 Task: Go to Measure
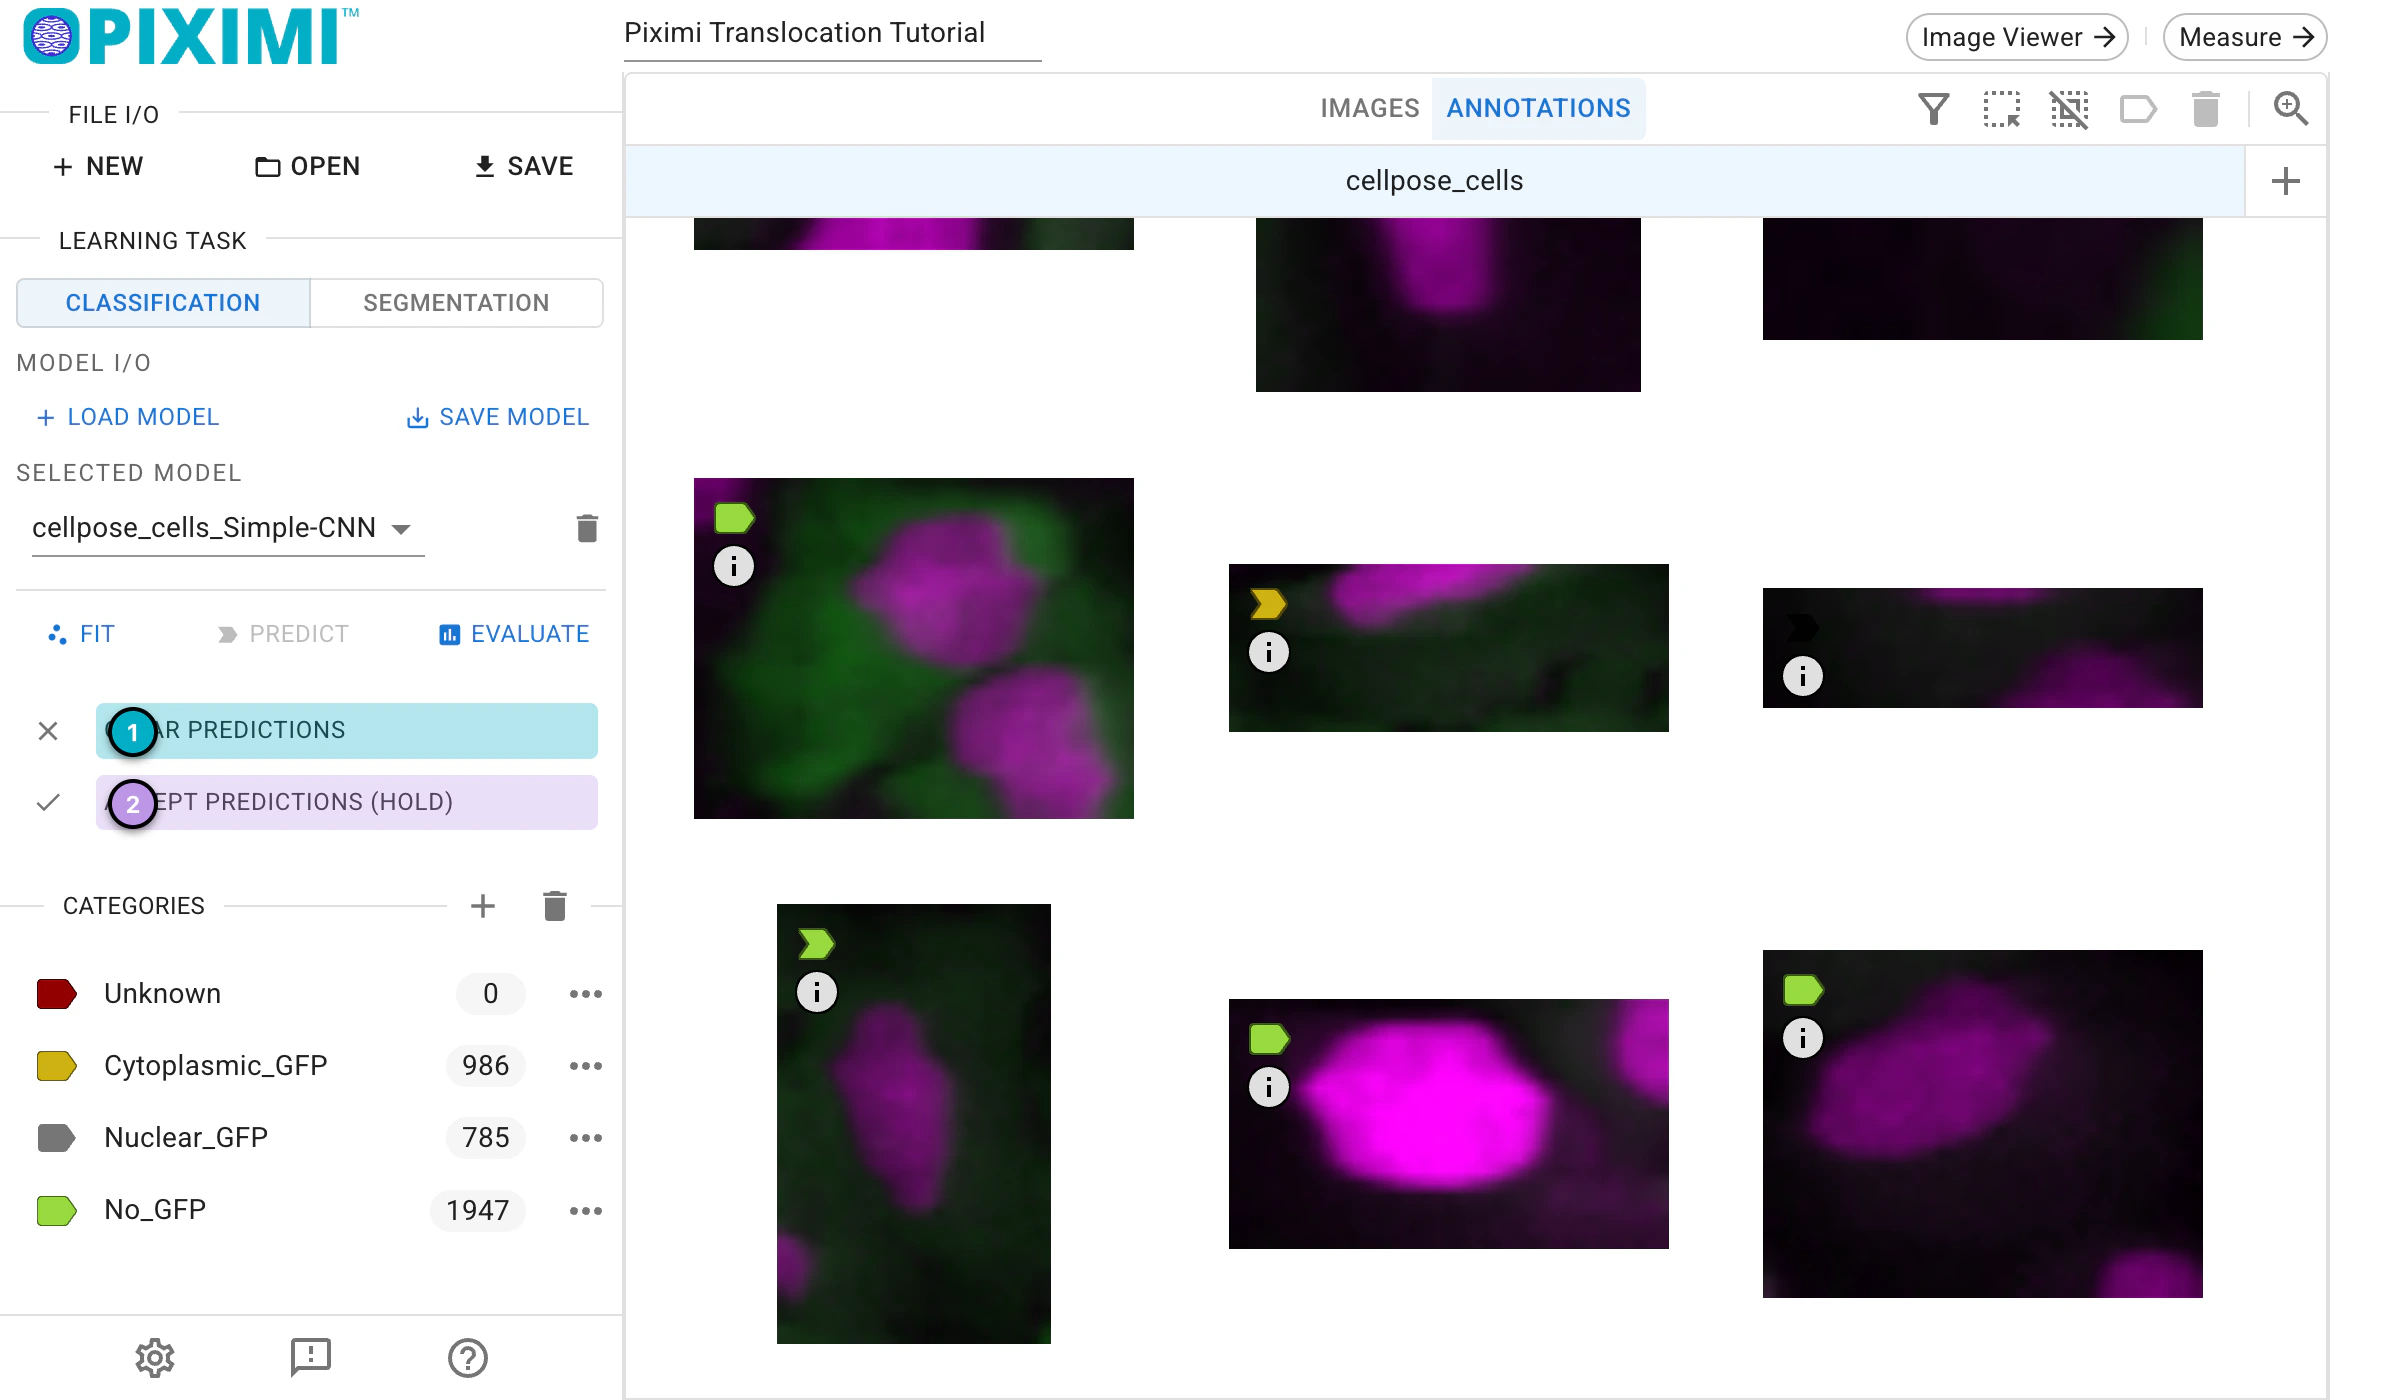2245,37
